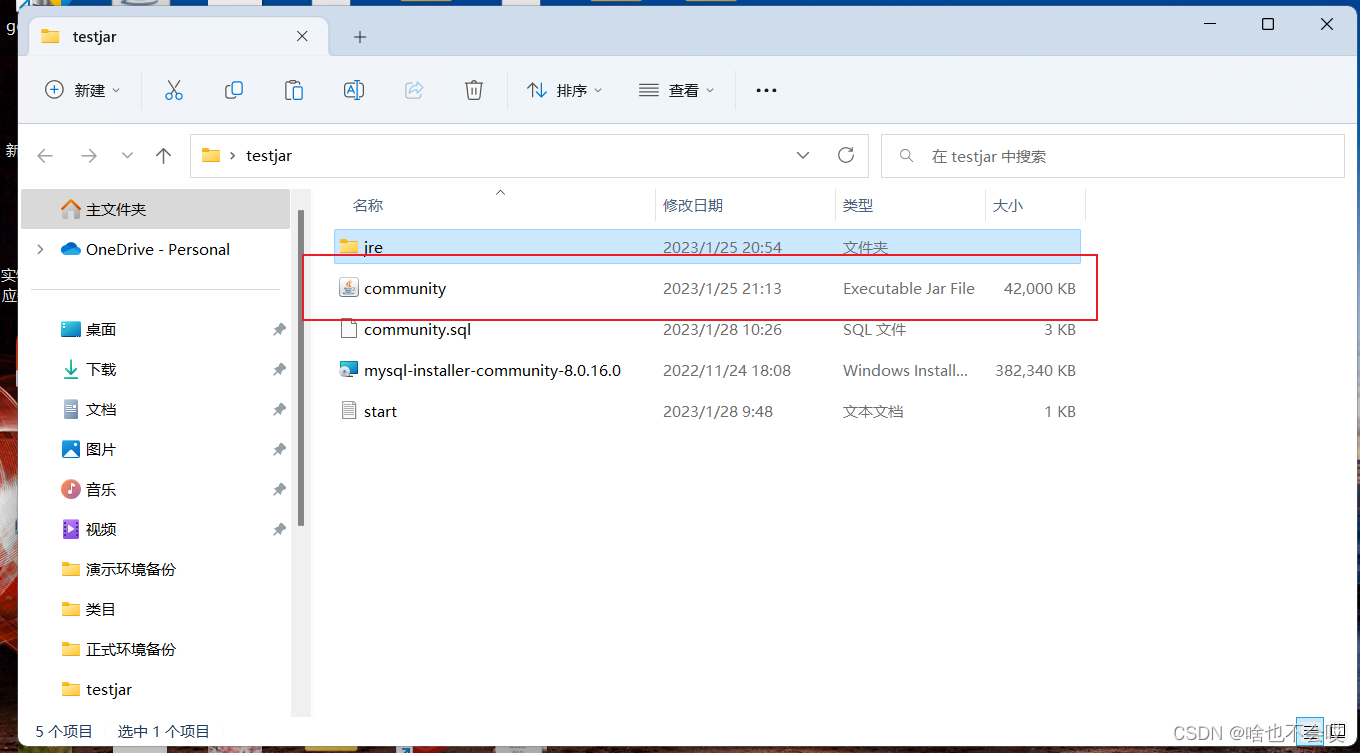
Task: Sort by Type column header
Action: (858, 205)
